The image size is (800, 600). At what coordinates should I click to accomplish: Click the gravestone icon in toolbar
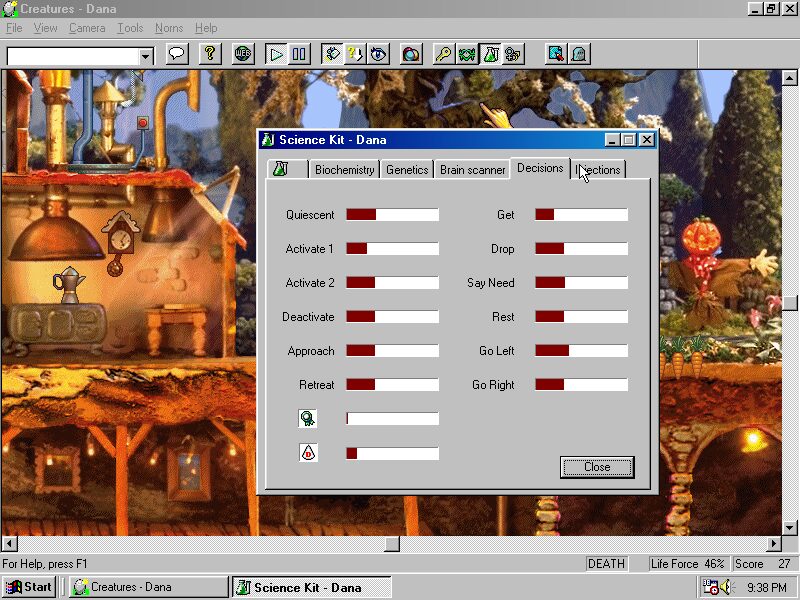[578, 54]
